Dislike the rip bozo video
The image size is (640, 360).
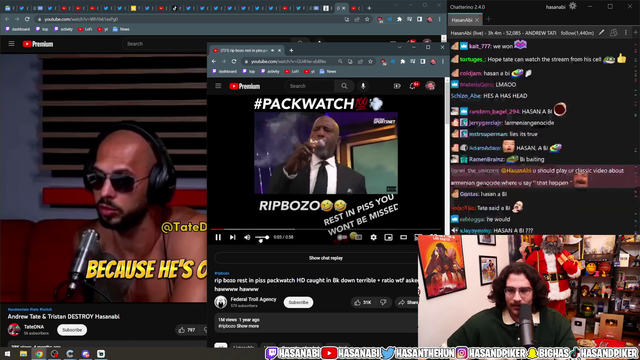383,302
